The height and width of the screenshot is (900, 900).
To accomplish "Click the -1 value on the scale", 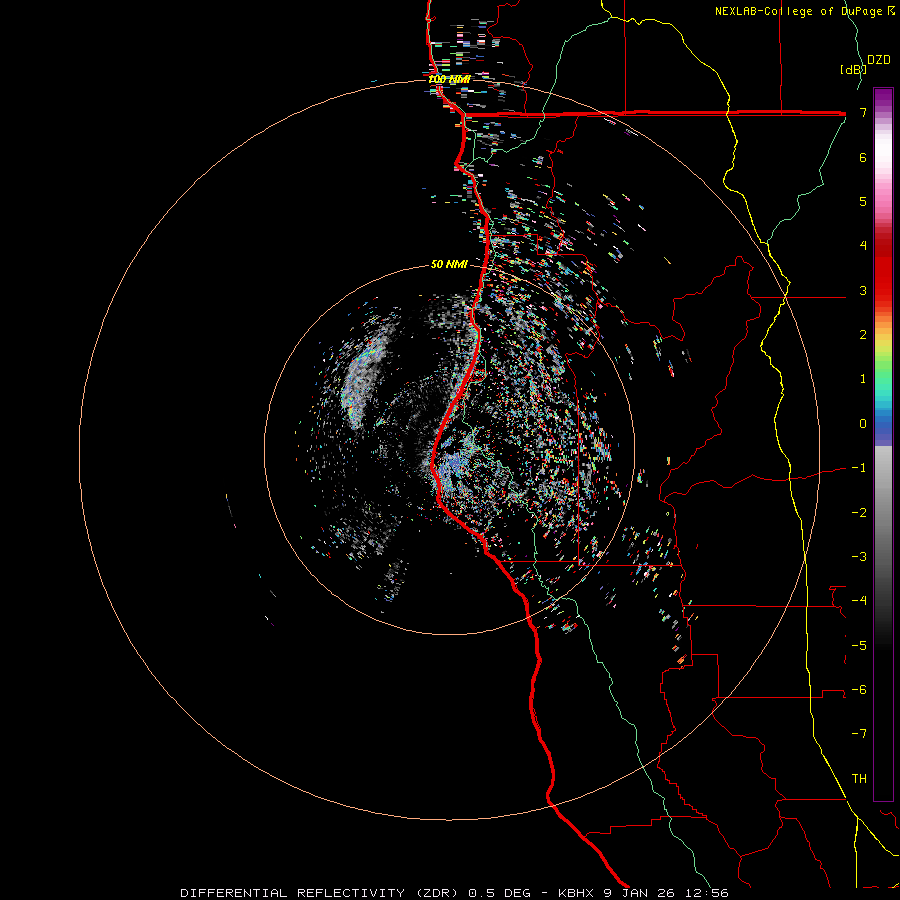I will pyautogui.click(x=859, y=468).
